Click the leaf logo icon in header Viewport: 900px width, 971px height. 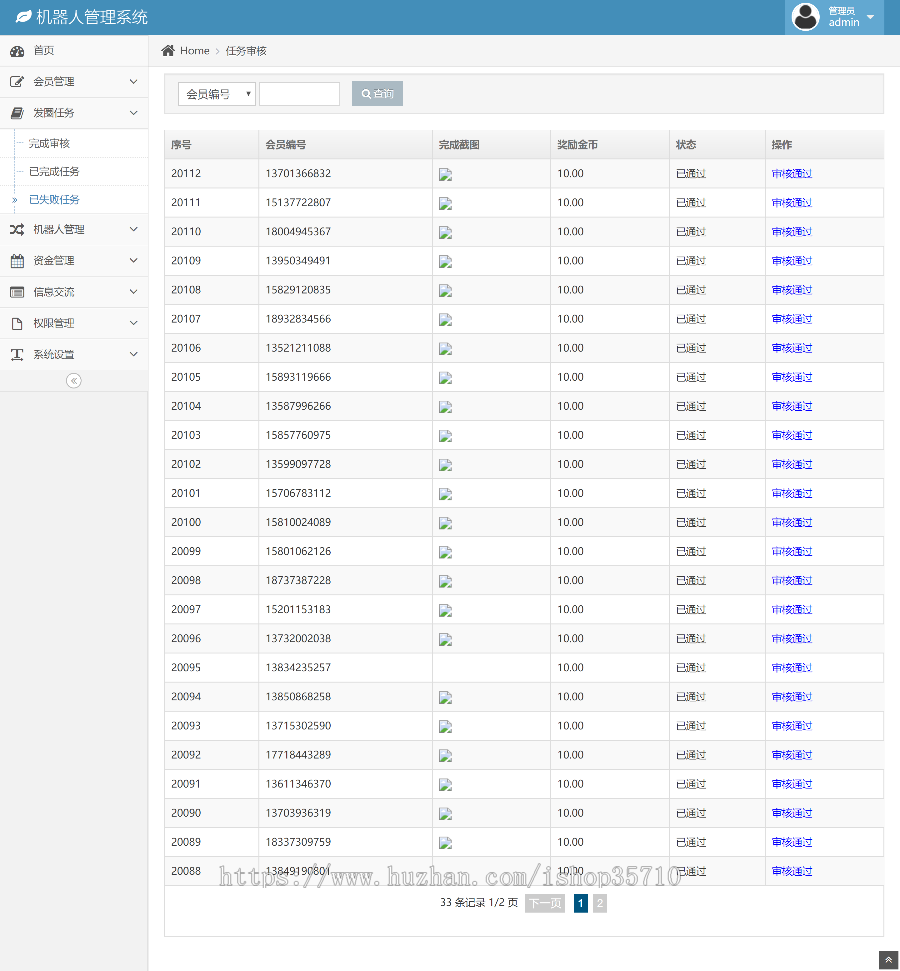click(24, 17)
